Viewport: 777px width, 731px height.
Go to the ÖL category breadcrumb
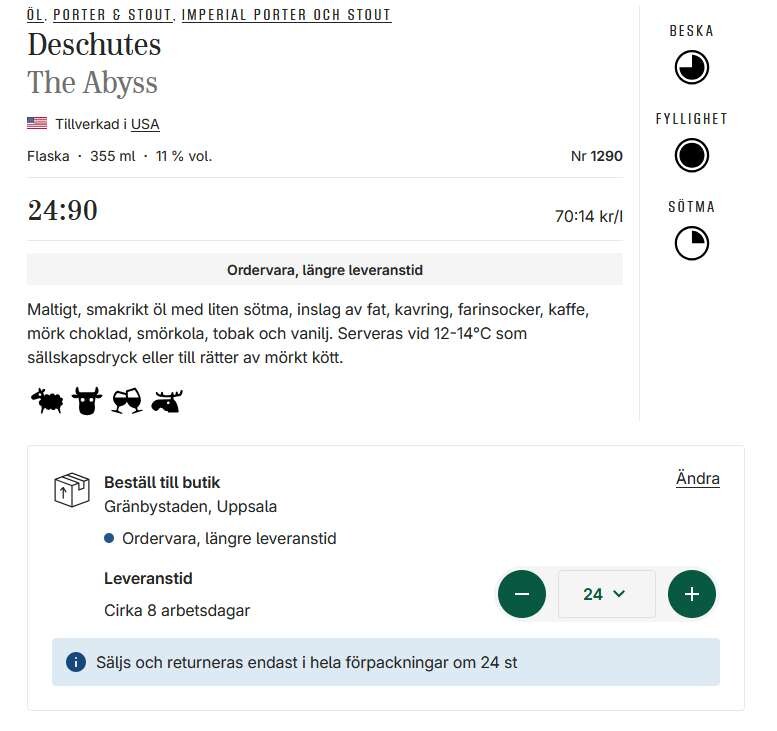[x=36, y=15]
